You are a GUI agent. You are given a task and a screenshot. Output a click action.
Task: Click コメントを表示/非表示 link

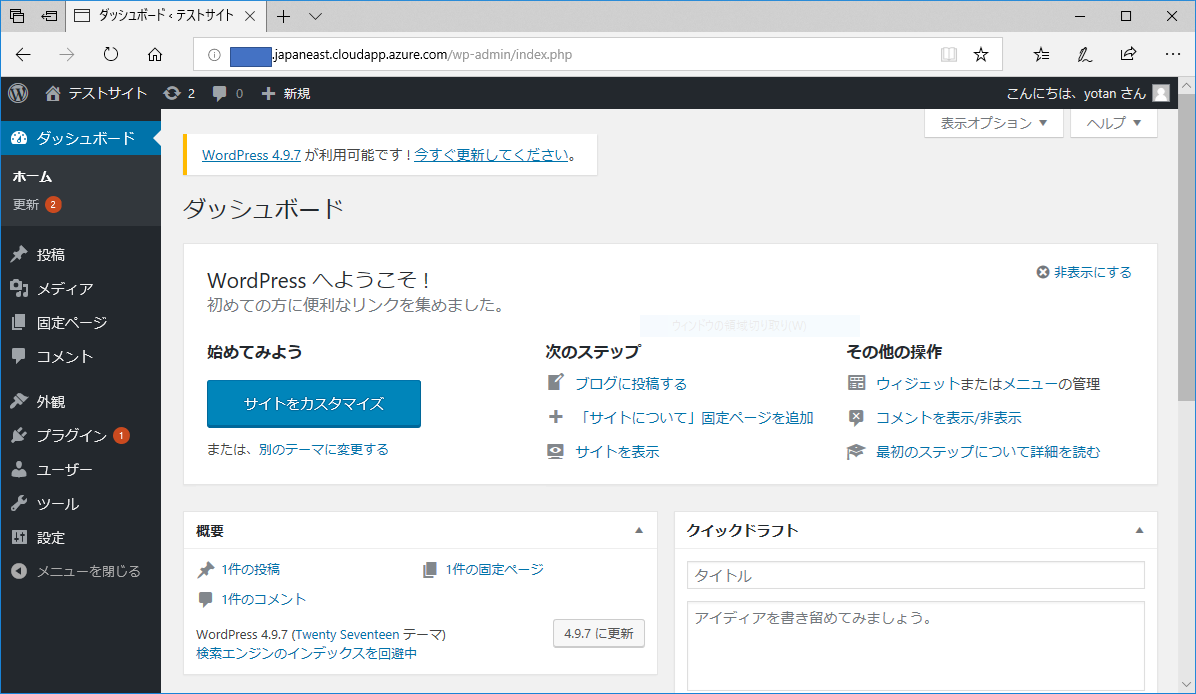pos(948,418)
